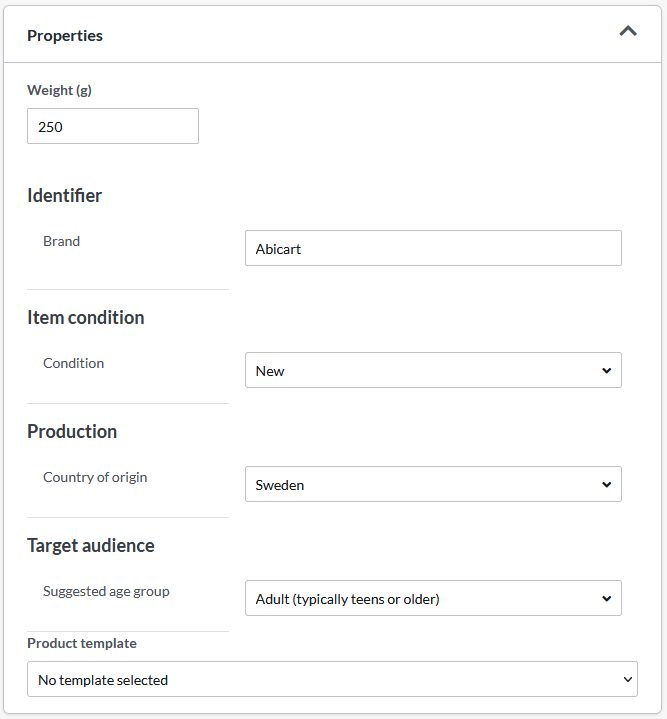Open the Country of origin dropdown showing Sweden
The width and height of the screenshot is (667, 719).
click(x=433, y=484)
